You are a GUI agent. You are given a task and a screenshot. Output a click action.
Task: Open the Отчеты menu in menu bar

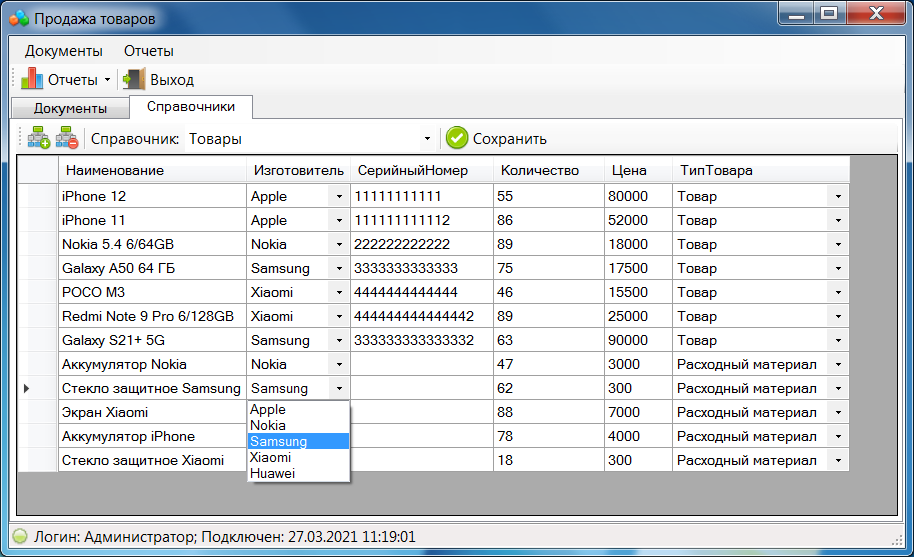click(x=149, y=51)
